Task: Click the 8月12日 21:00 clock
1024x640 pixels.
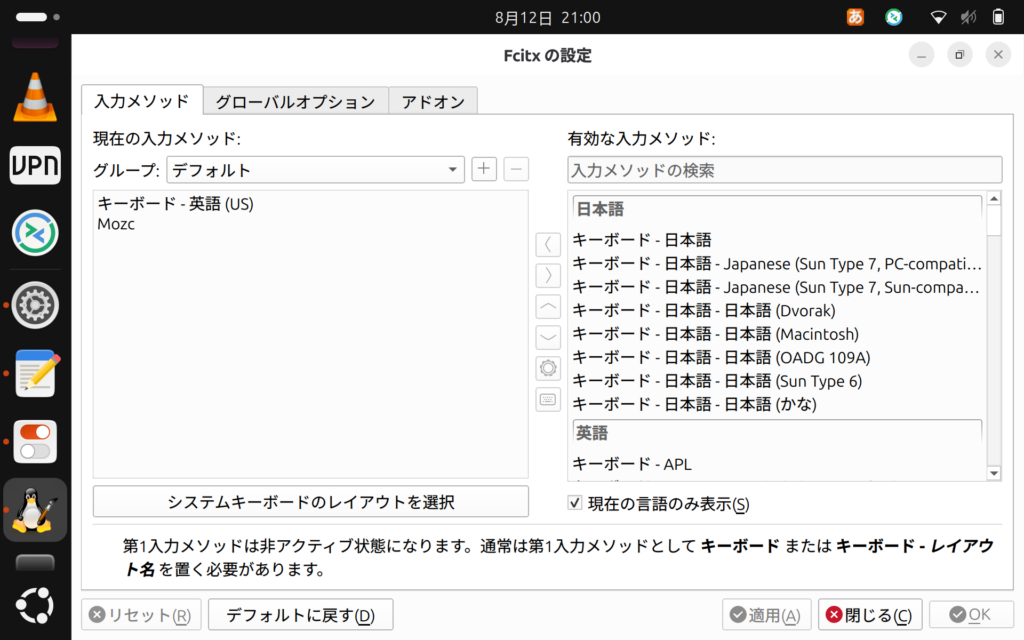Action: click(x=547, y=18)
